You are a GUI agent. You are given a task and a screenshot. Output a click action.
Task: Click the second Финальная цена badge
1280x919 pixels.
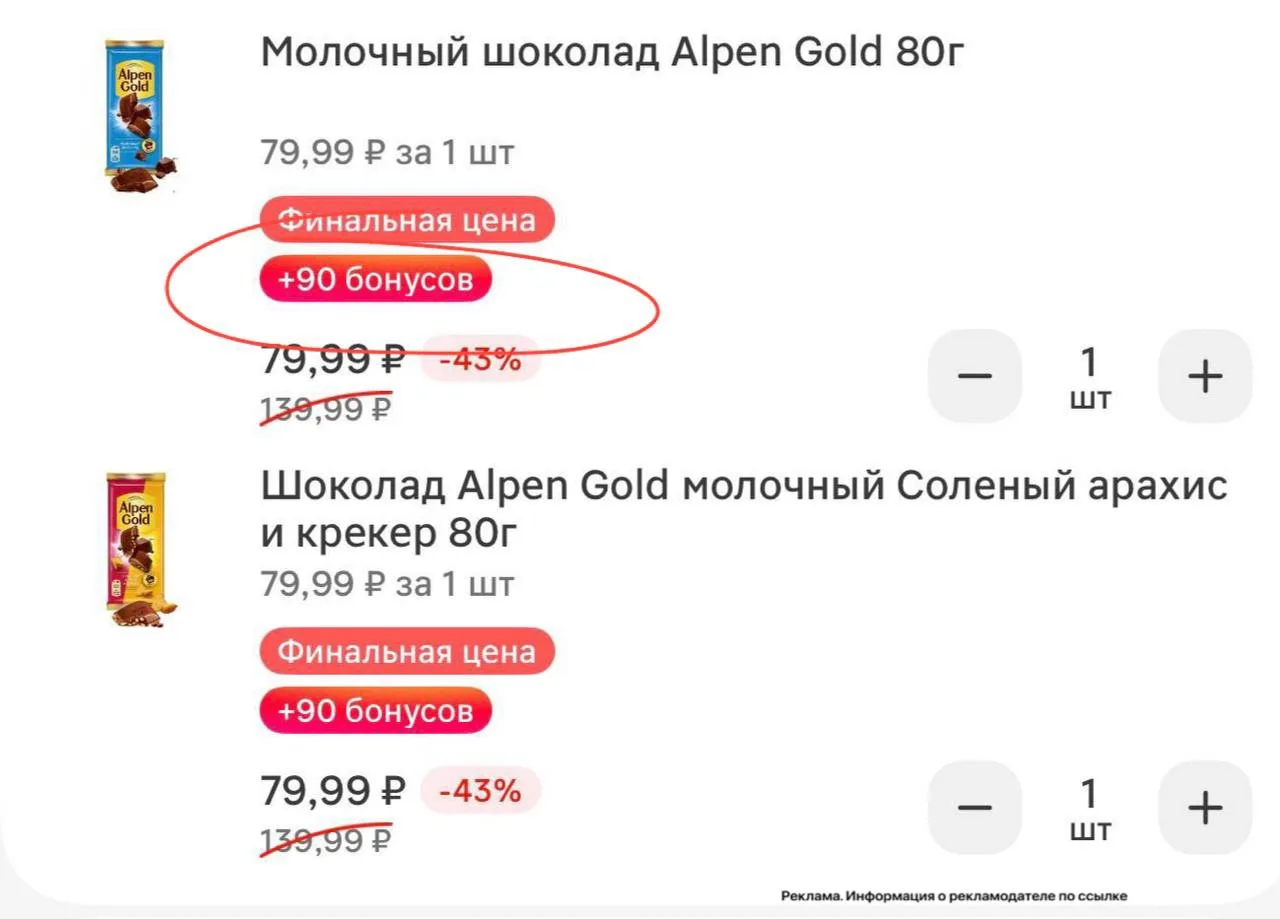tap(407, 652)
